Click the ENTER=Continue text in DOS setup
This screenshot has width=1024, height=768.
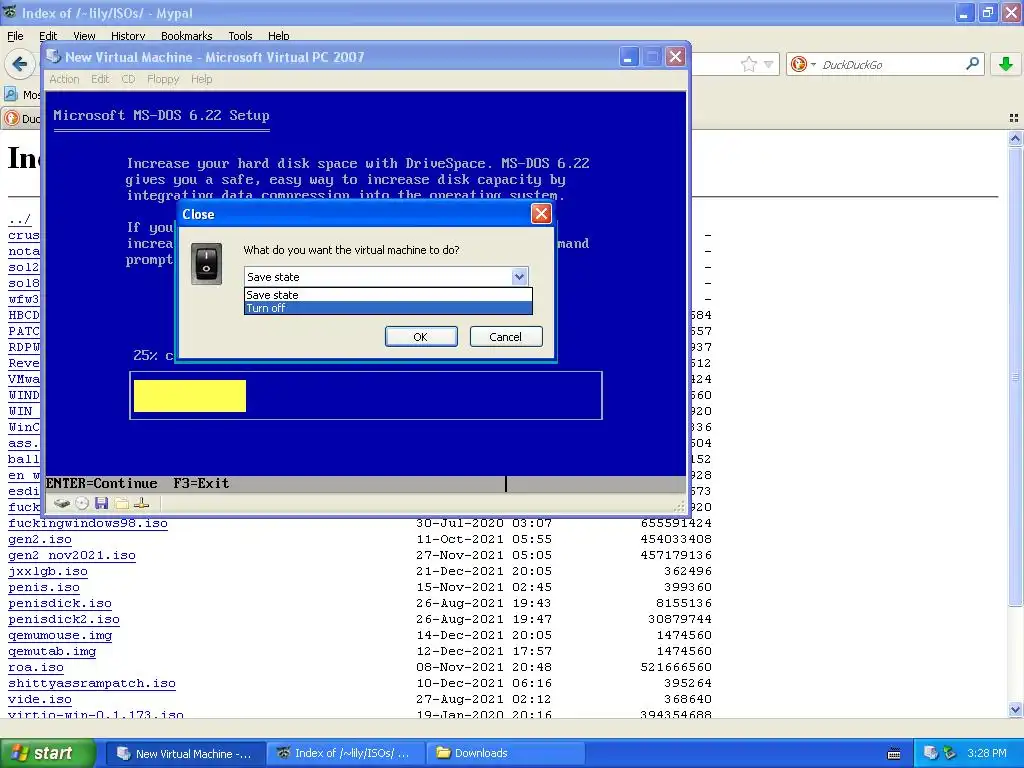pos(102,483)
